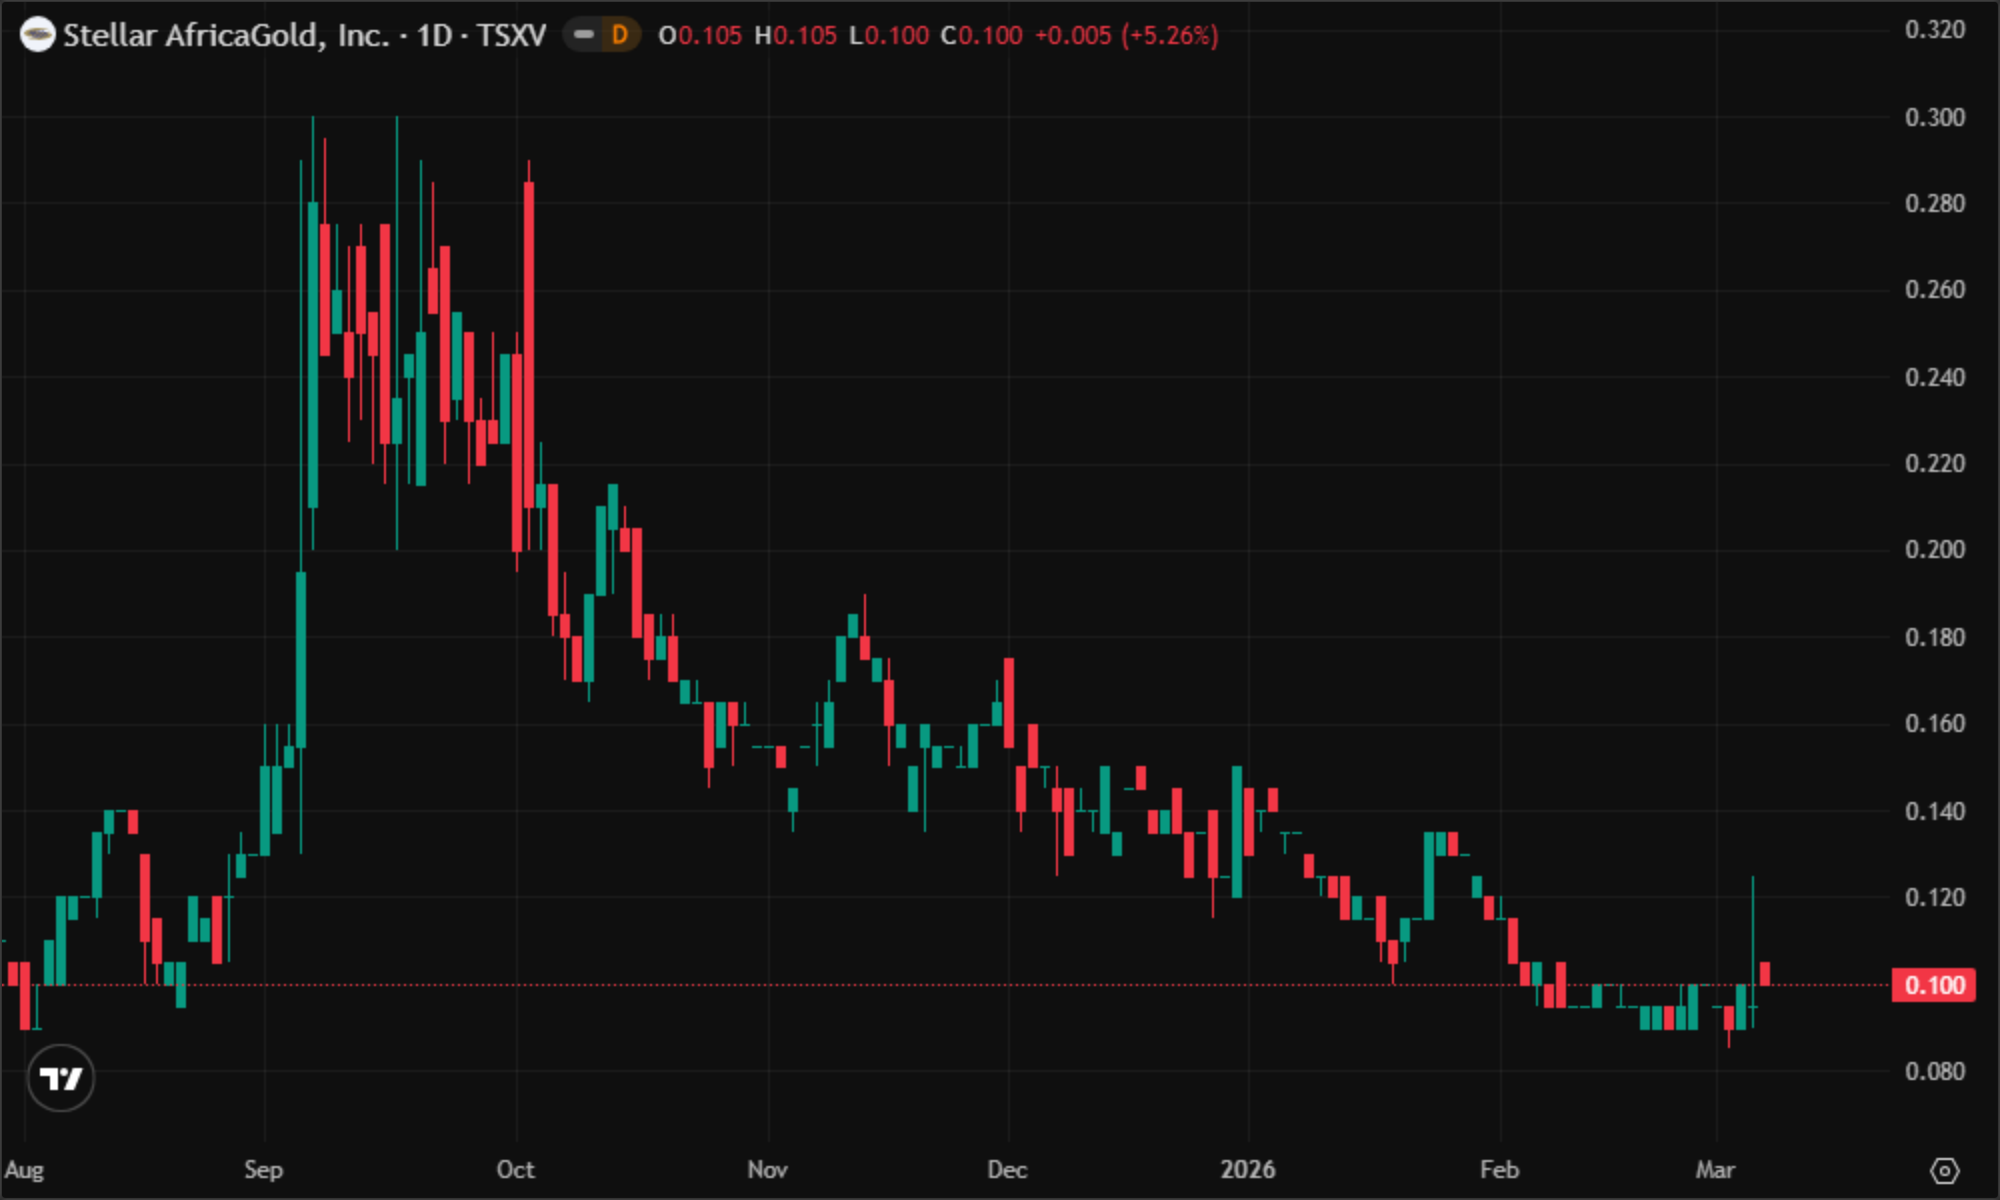Screen dimensions: 2000x1200
Task: Click the Mar label on time axis
Action: [x=1715, y=1170]
